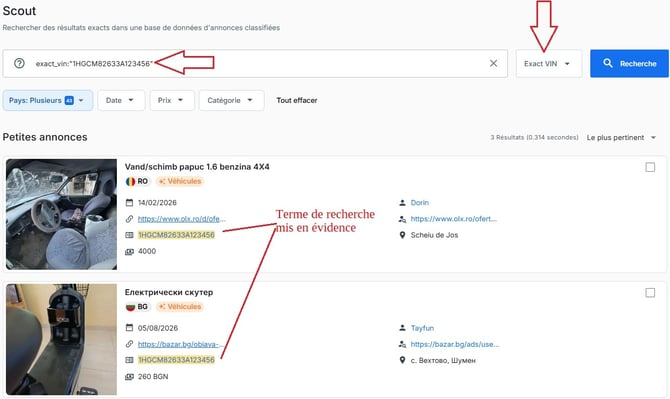
Task: Click the link icon beside olx.ro/d/ofe URL
Action: [129, 219]
